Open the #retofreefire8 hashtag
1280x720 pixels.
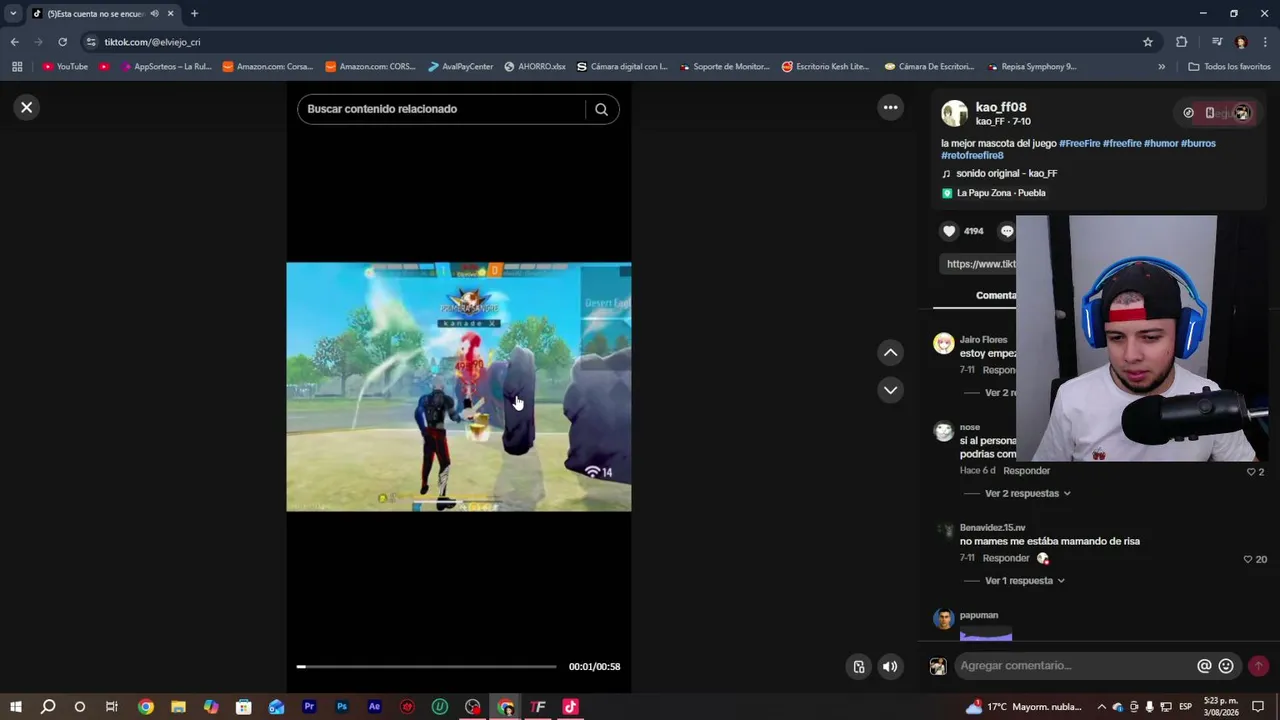(972, 156)
